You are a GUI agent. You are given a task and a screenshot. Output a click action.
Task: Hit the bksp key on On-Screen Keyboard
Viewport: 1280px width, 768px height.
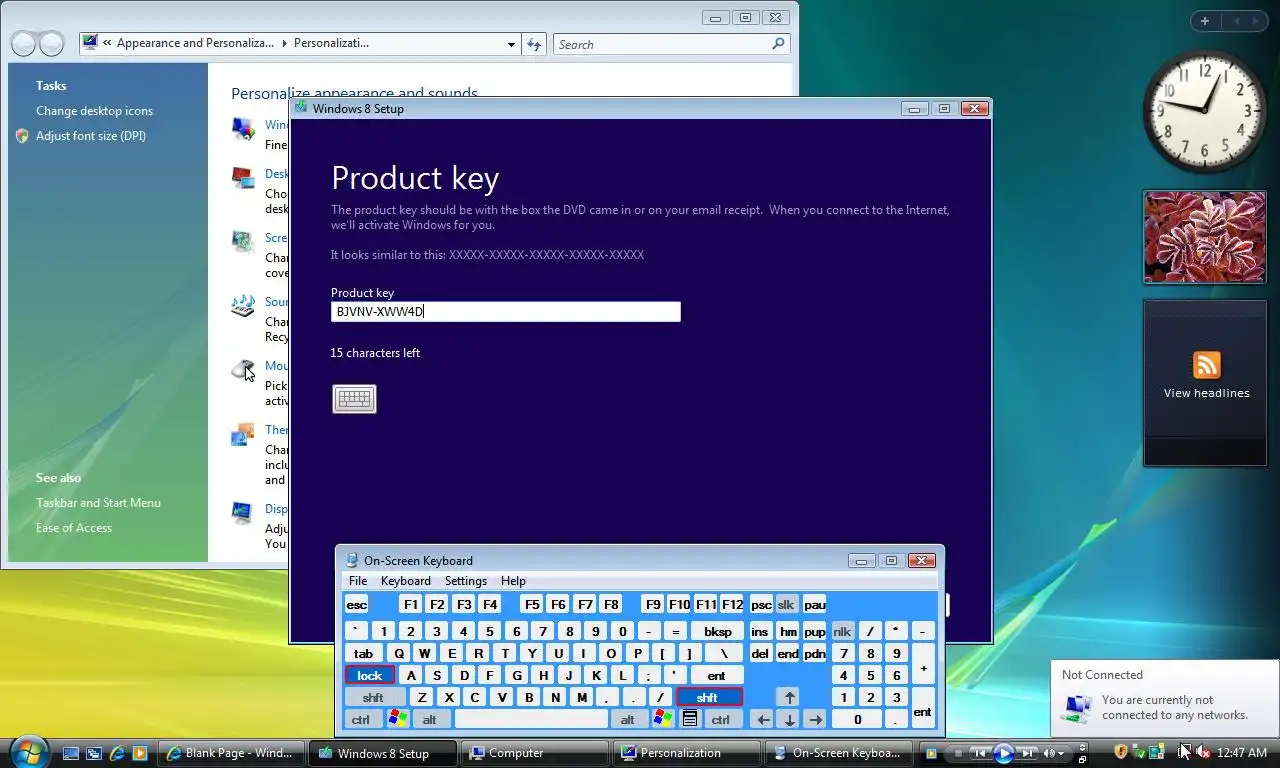(718, 631)
